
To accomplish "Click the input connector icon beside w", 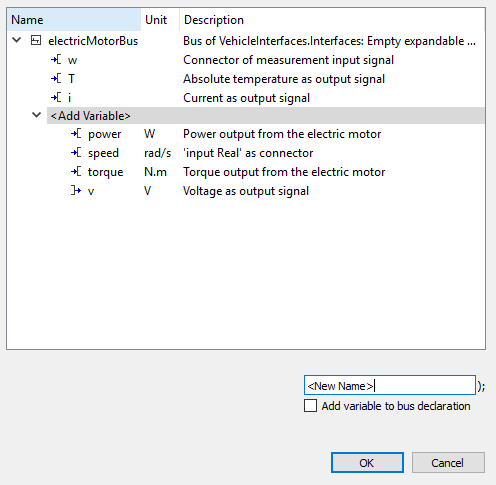I will pyautogui.click(x=56, y=60).
